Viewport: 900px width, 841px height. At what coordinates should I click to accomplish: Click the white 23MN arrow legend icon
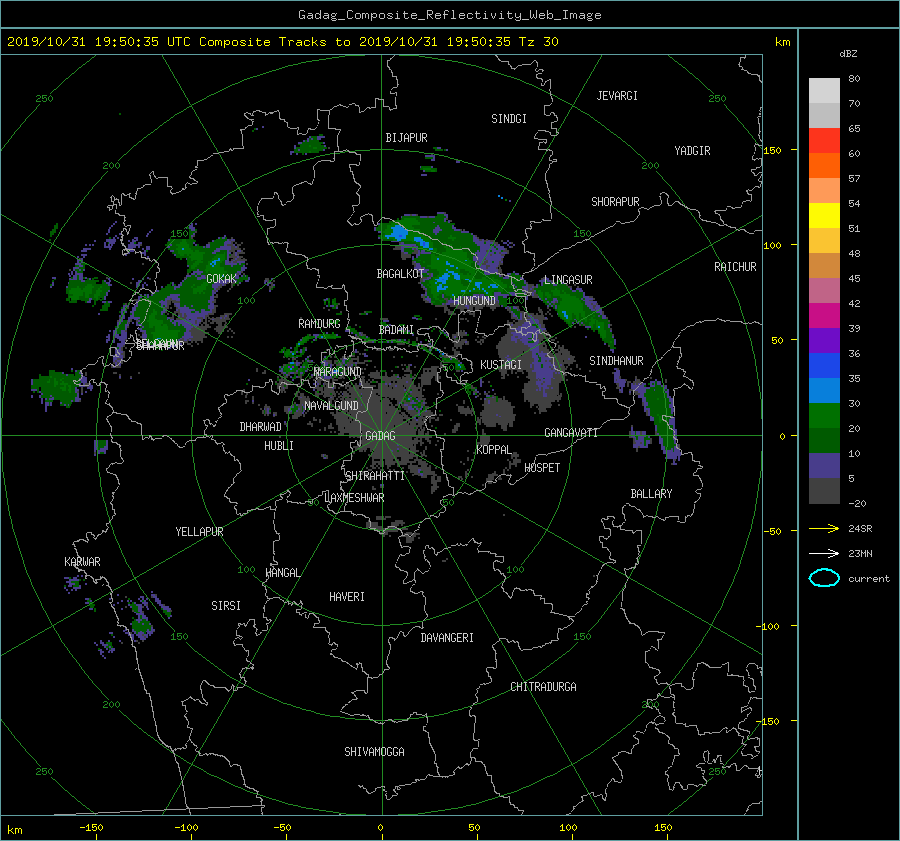[824, 553]
